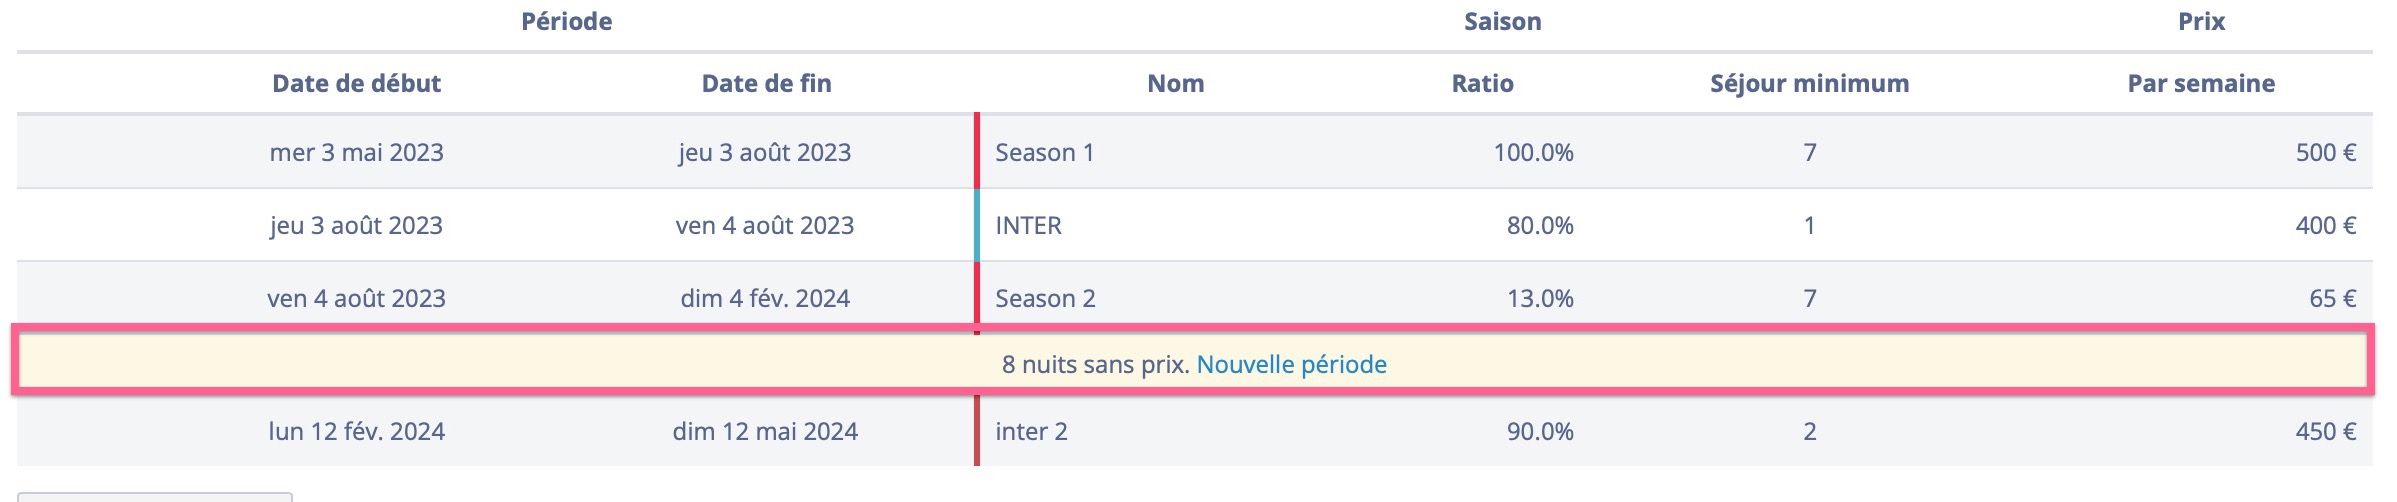Click the end date dim 4 fév. 2024
Screen dimensions: 2397x502
[x=765, y=298]
